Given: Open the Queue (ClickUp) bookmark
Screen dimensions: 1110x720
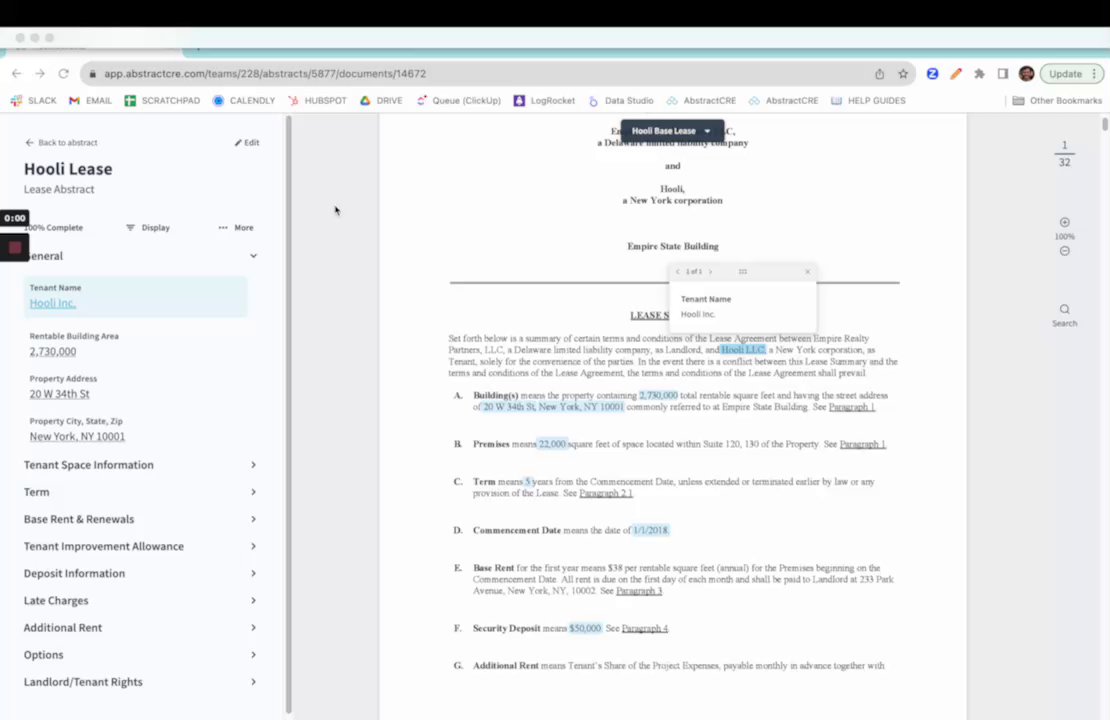Looking at the screenshot, I should (x=459, y=101).
